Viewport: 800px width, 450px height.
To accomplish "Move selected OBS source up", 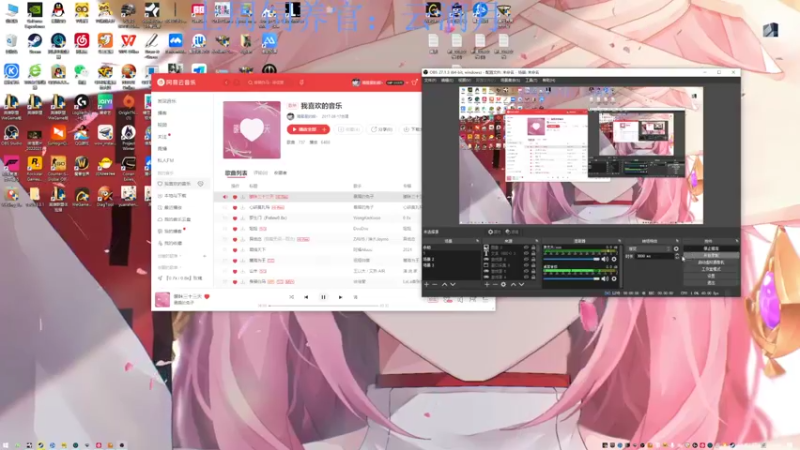I will click(513, 285).
